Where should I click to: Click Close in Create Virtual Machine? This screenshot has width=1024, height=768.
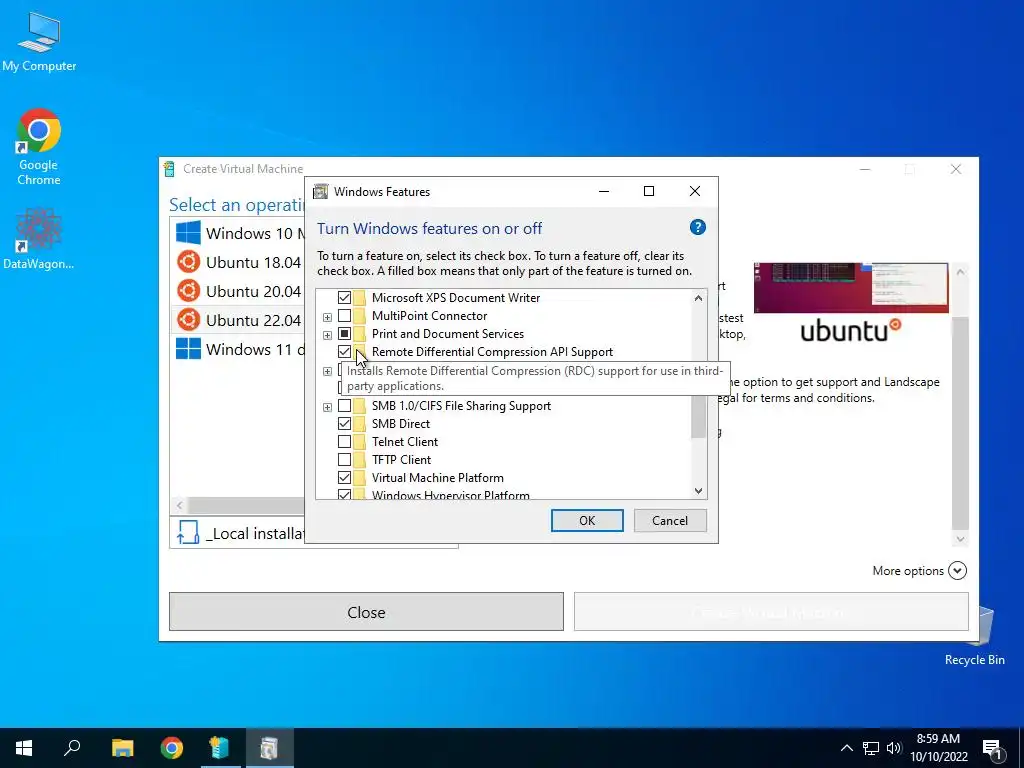[366, 612]
